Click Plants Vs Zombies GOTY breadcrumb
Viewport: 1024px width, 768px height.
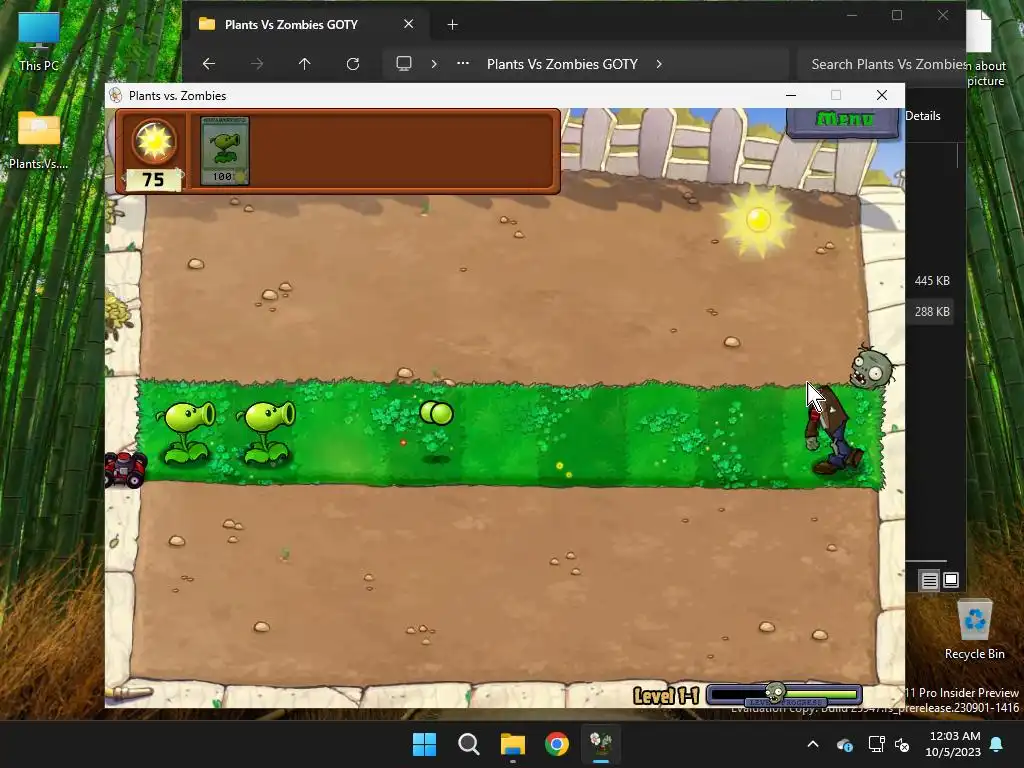562,64
